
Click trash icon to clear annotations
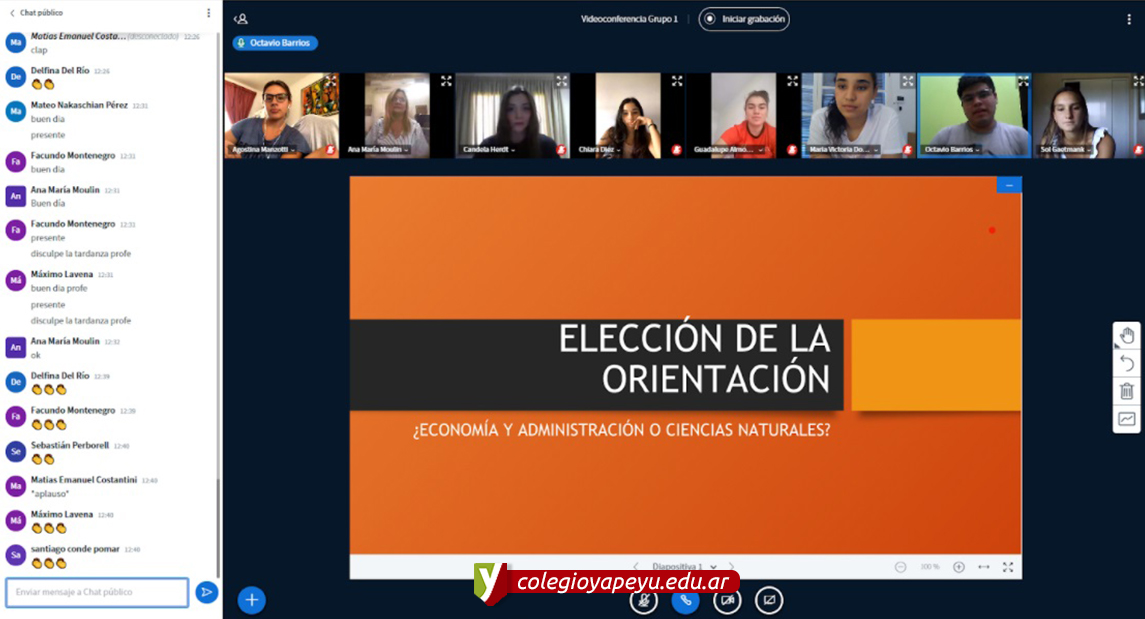click(1127, 391)
